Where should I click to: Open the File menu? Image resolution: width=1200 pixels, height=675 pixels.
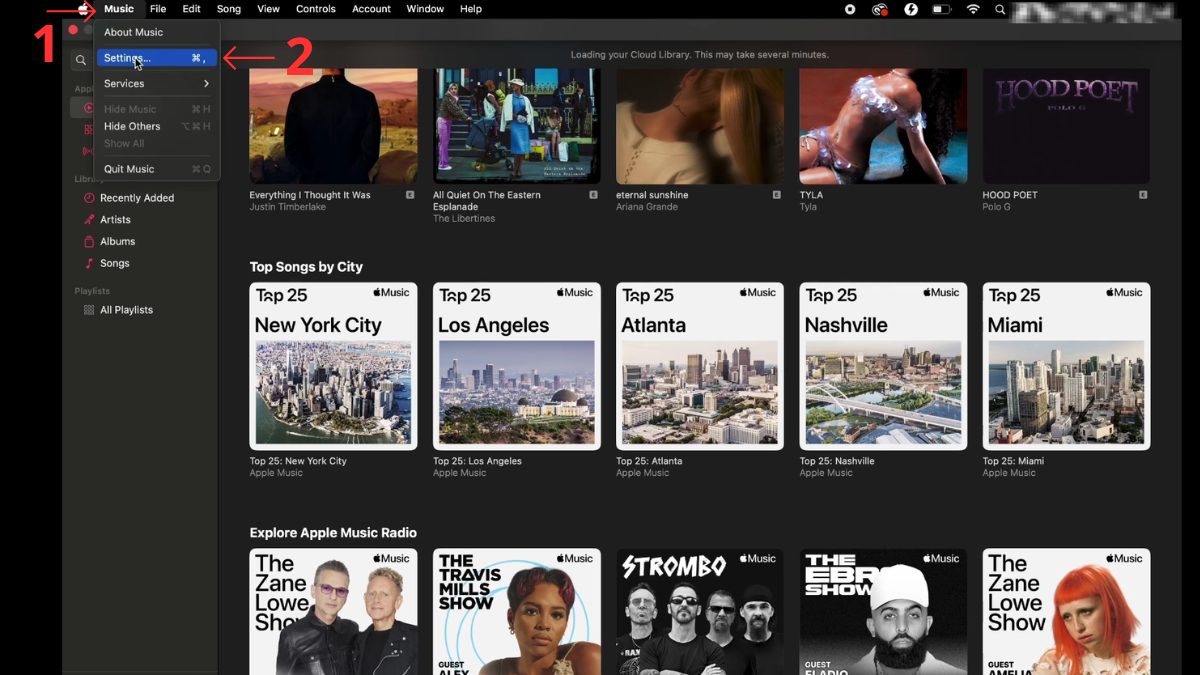coord(158,9)
